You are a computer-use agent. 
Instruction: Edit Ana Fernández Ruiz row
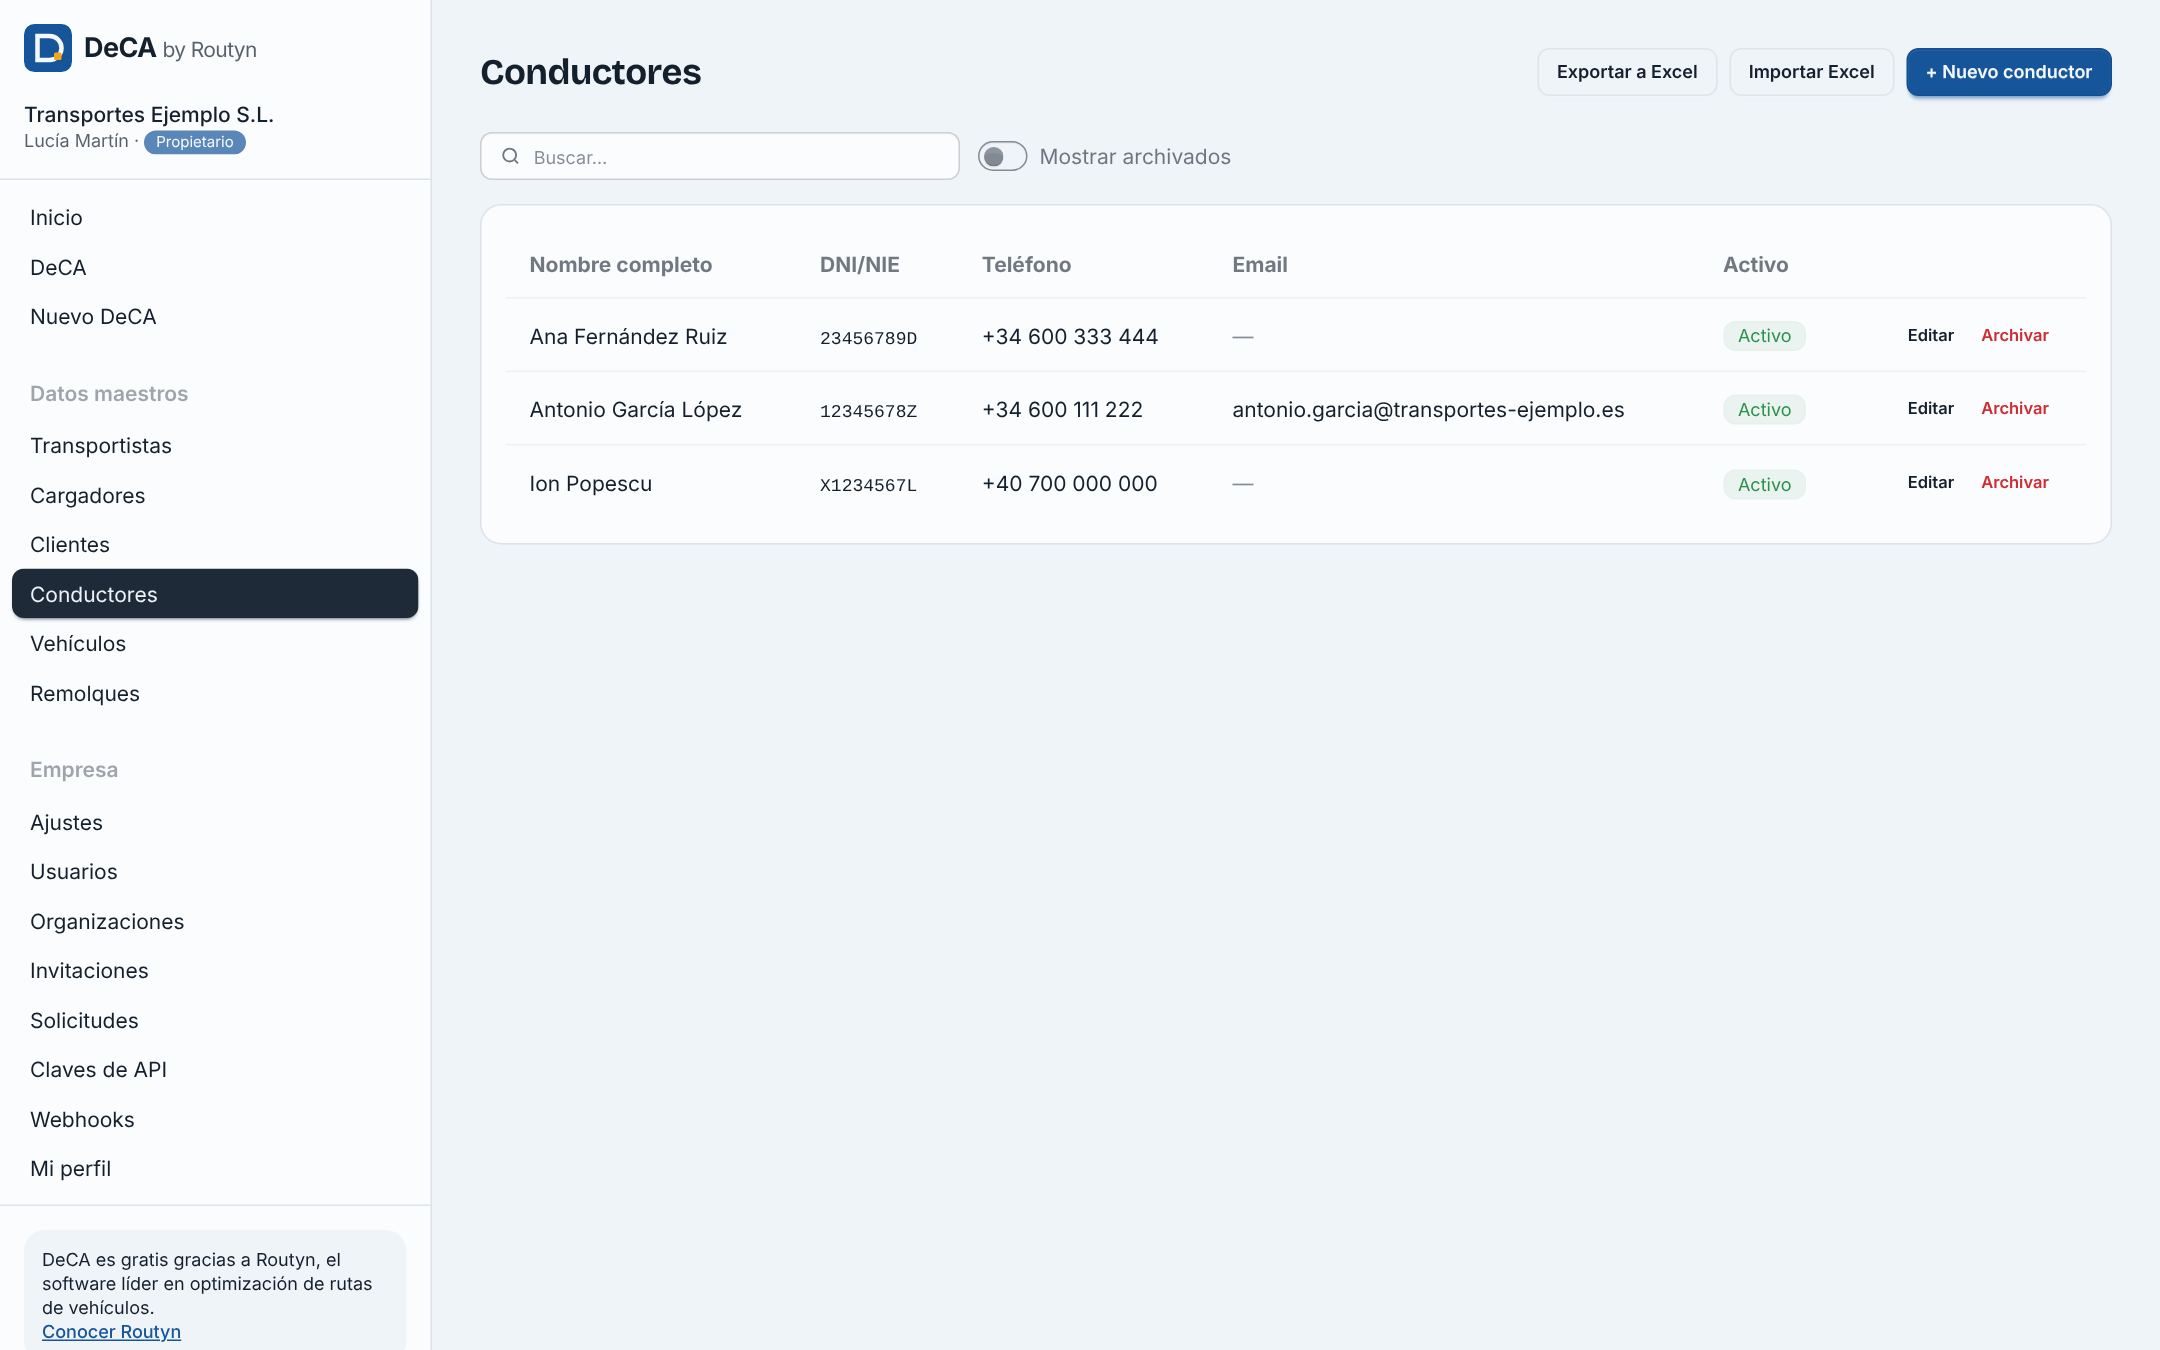click(1930, 335)
